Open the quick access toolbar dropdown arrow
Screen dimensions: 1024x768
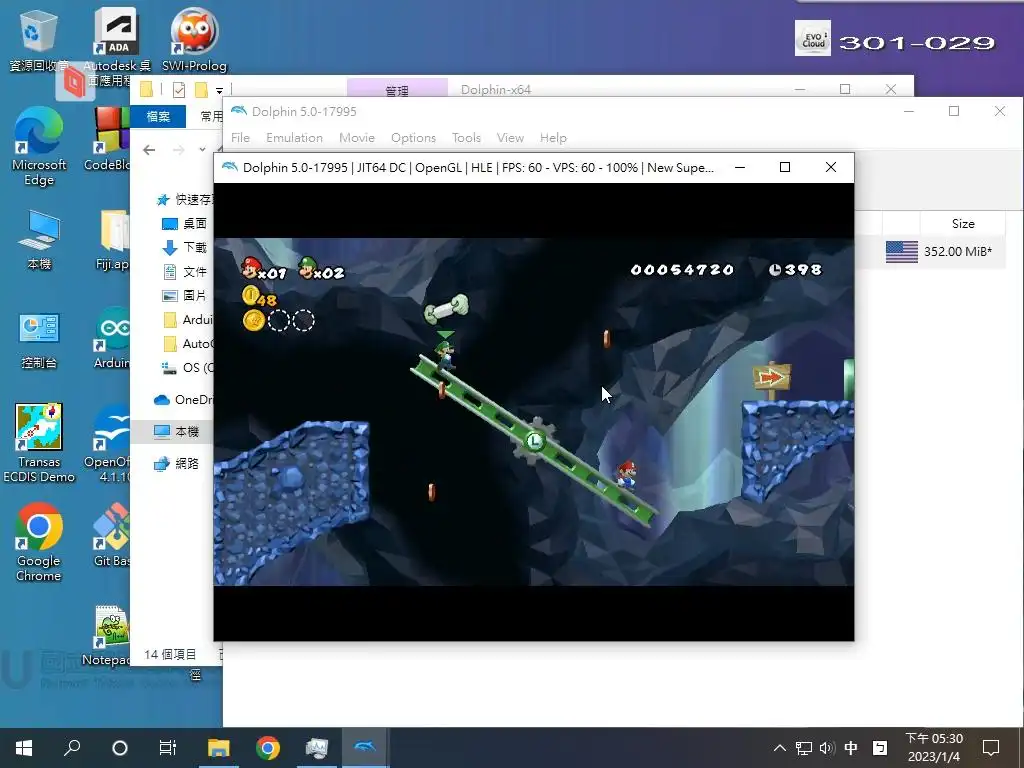pyautogui.click(x=219, y=90)
